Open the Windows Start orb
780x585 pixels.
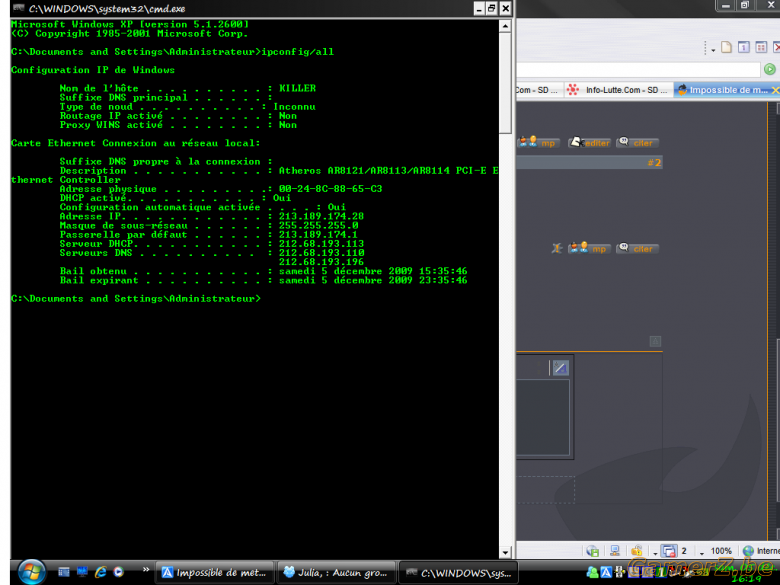tap(32, 571)
